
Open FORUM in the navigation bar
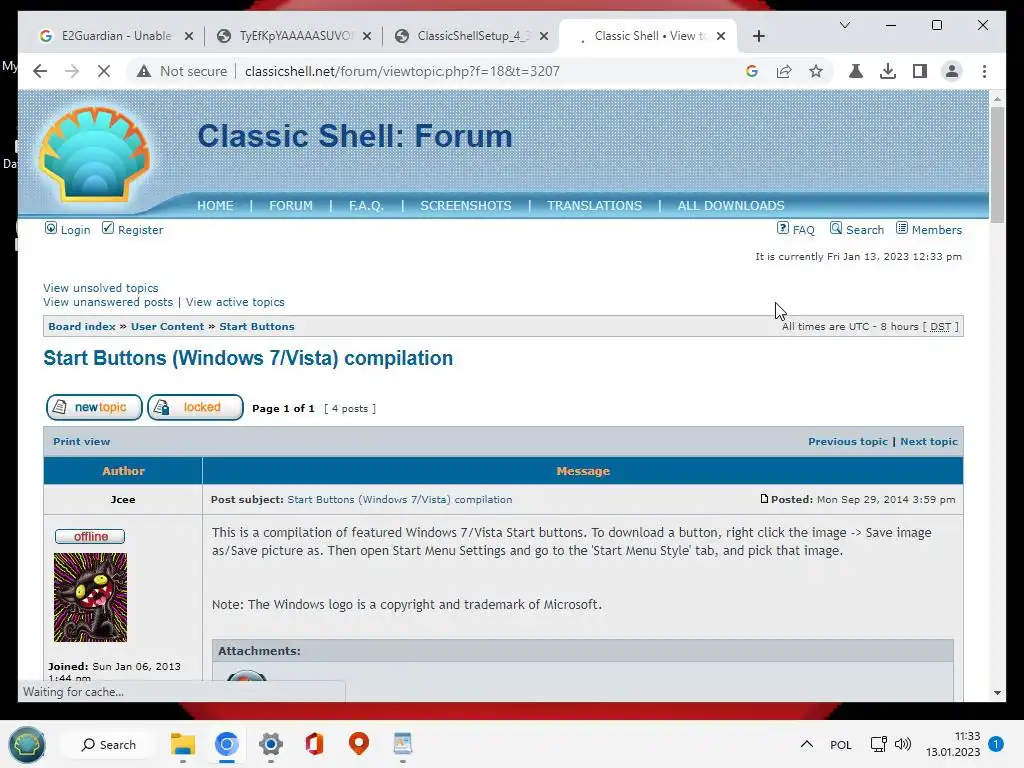pyautogui.click(x=291, y=206)
